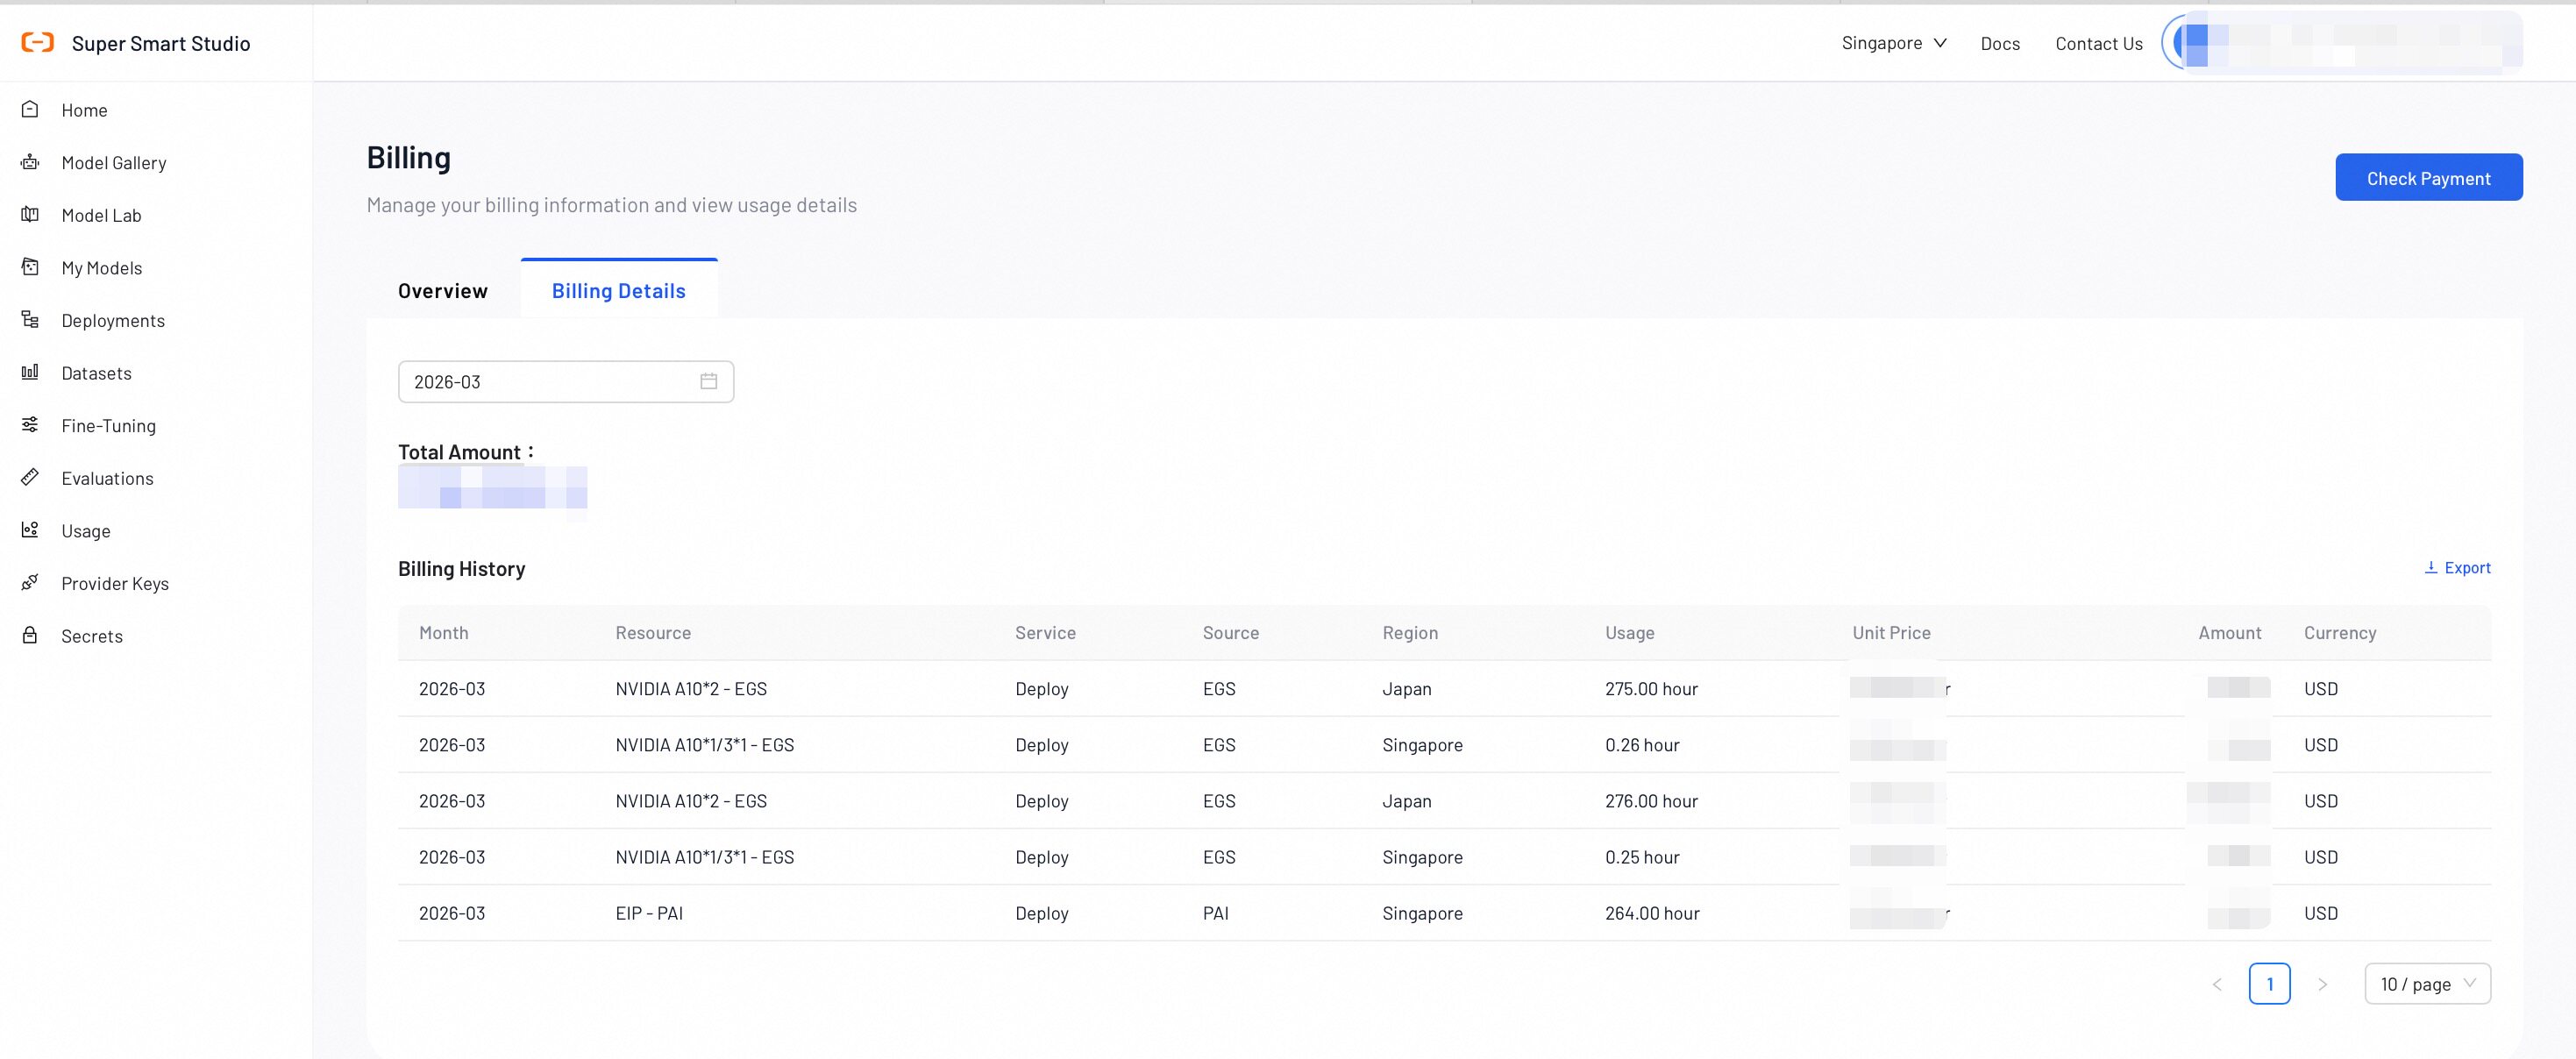Image resolution: width=2576 pixels, height=1059 pixels.
Task: Select the Billing Details tab
Action: tap(619, 290)
